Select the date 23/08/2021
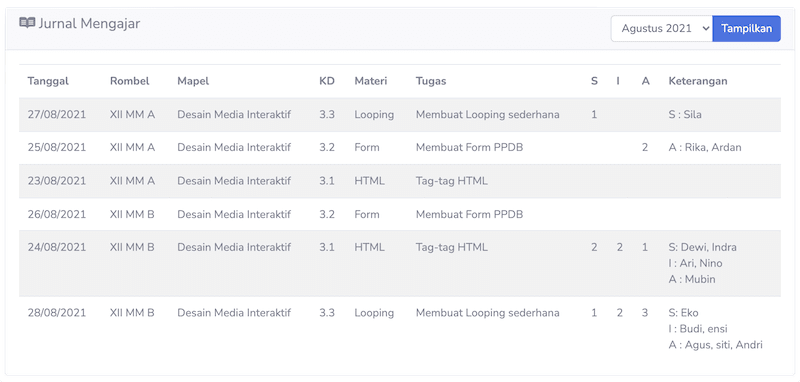Viewport: 800px width, 382px height. pos(57,181)
